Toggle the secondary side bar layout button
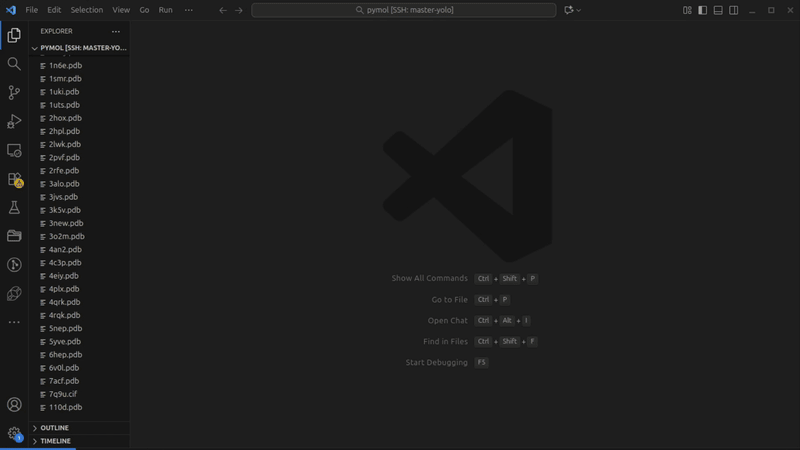 pyautogui.click(x=734, y=10)
